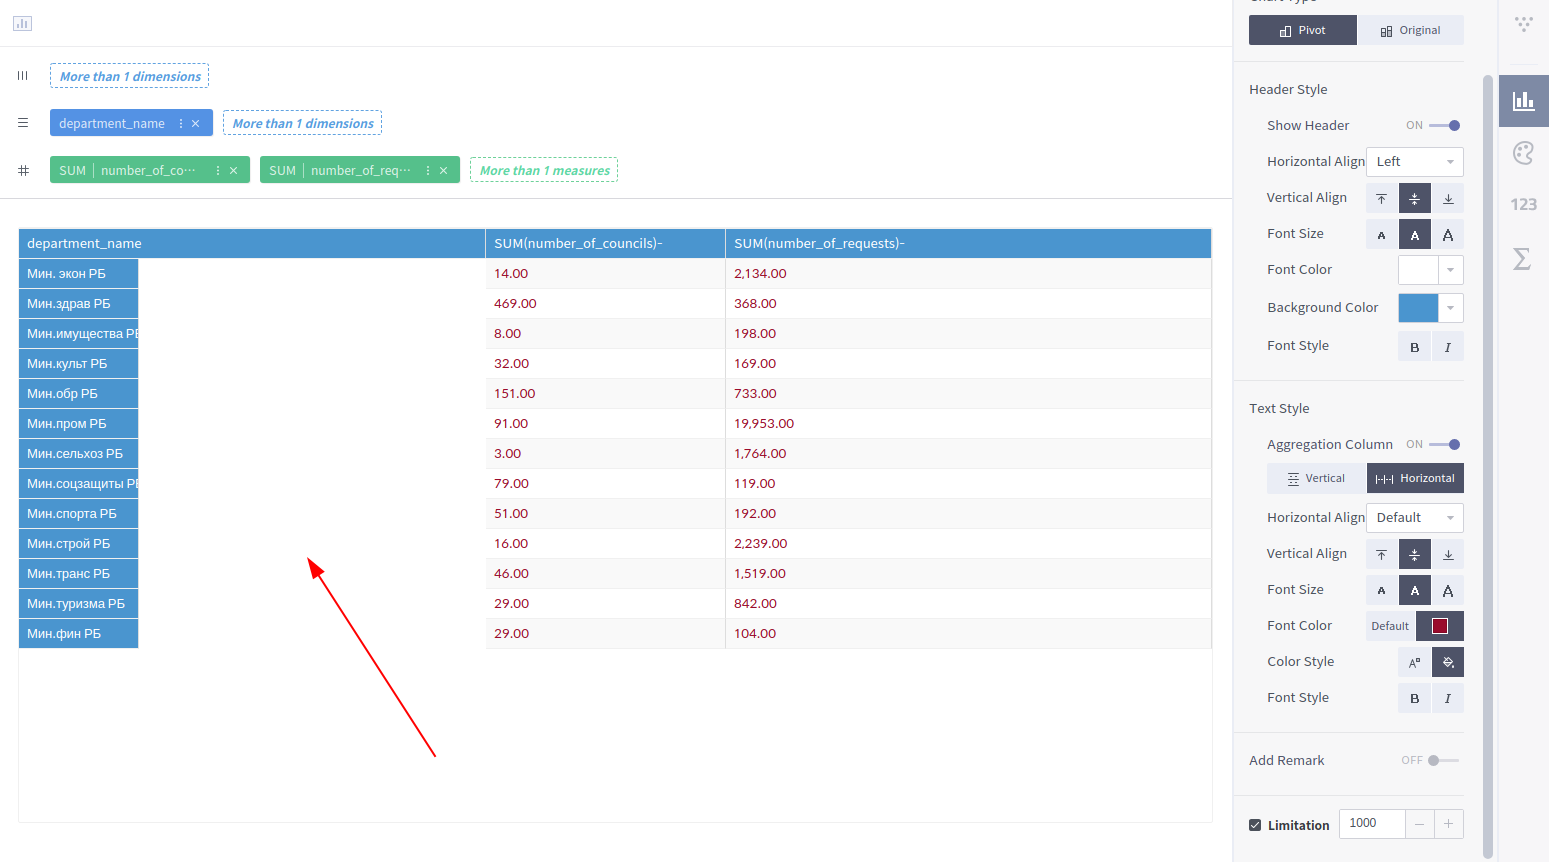Uncheck the Limitation checkbox
This screenshot has height=862, width=1549.
coord(1255,825)
